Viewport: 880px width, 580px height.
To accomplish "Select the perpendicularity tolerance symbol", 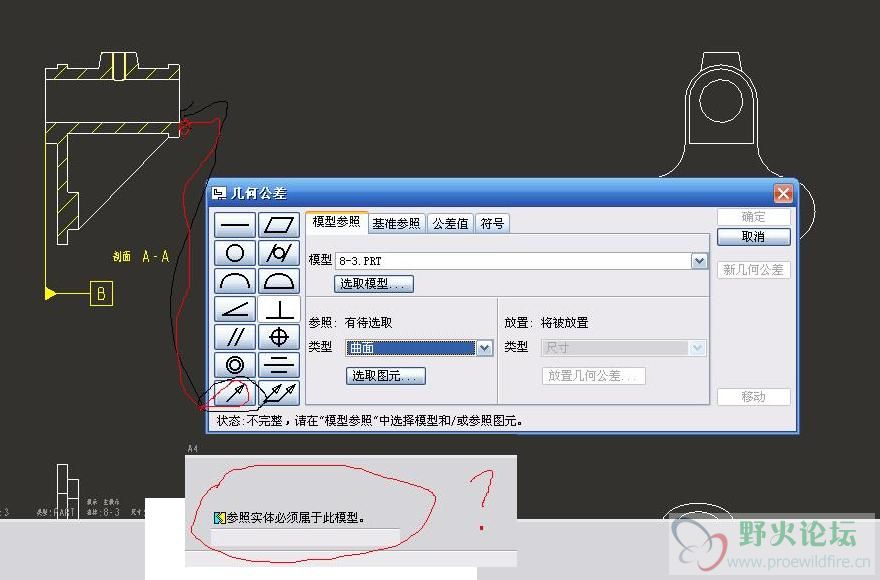I will coord(279,309).
